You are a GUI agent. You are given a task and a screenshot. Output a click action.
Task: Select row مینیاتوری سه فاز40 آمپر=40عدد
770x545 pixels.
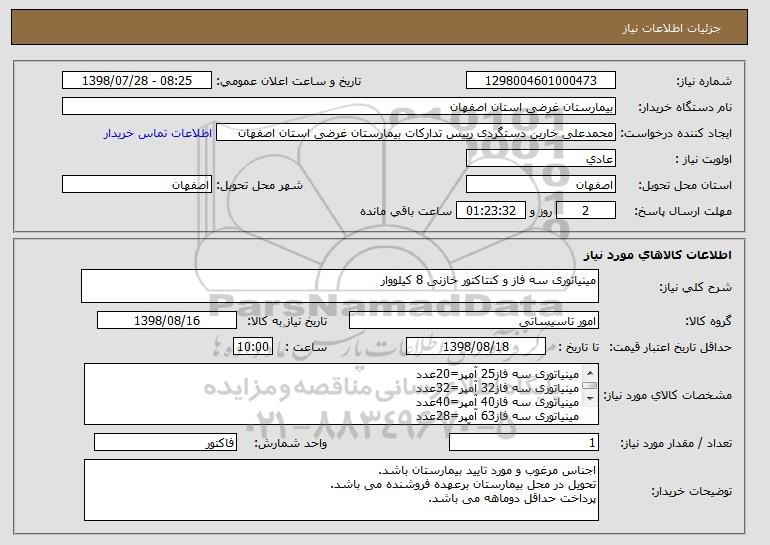tap(497, 402)
